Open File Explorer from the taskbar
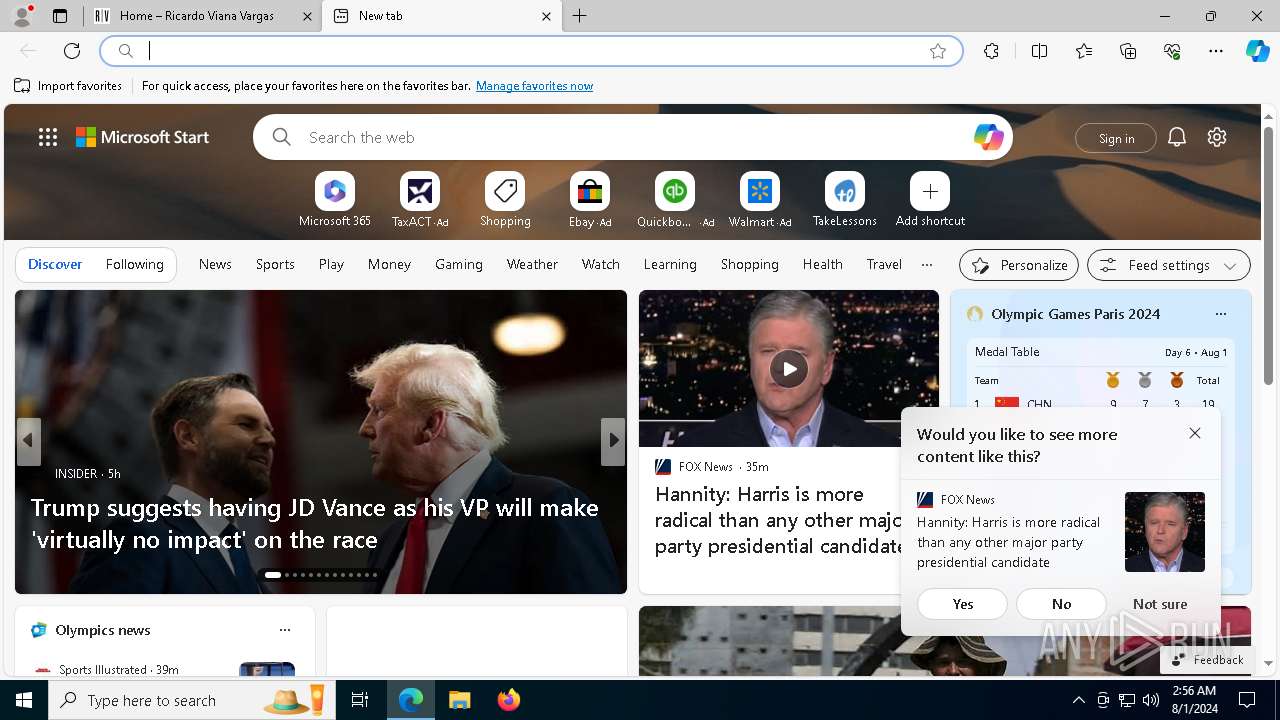 (459, 700)
